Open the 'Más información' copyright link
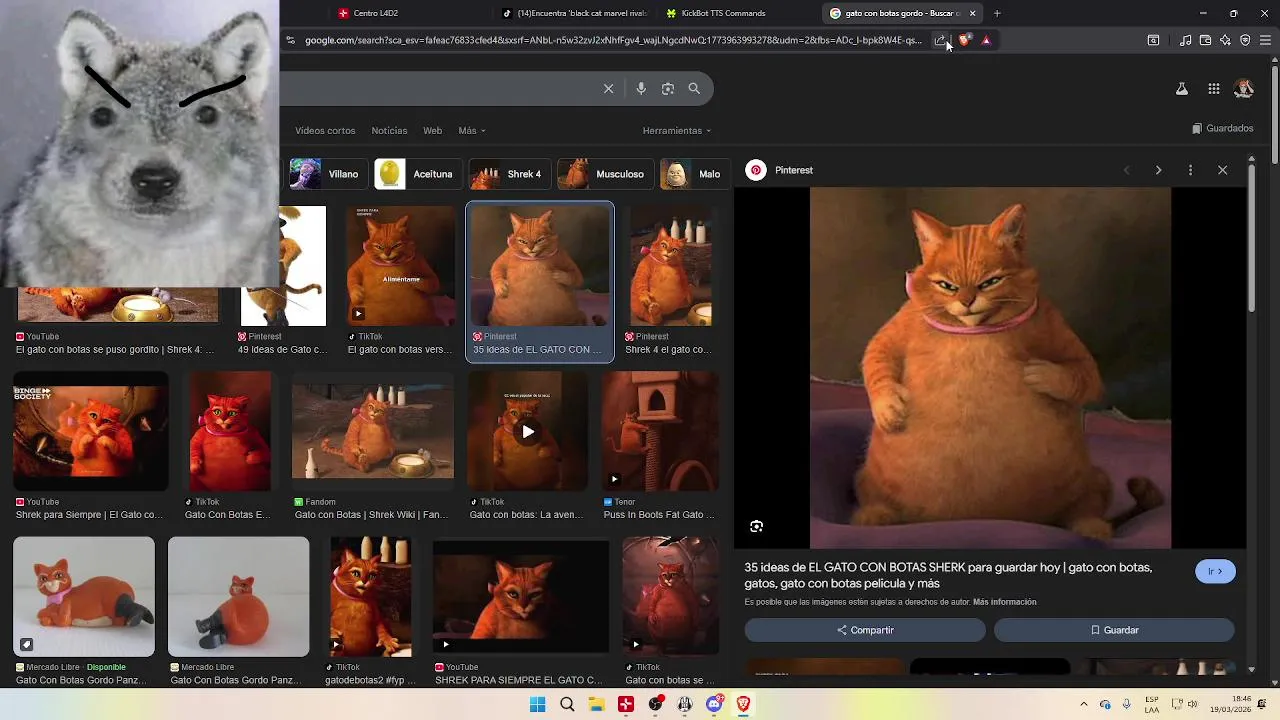The image size is (1280, 720). coord(1004,602)
